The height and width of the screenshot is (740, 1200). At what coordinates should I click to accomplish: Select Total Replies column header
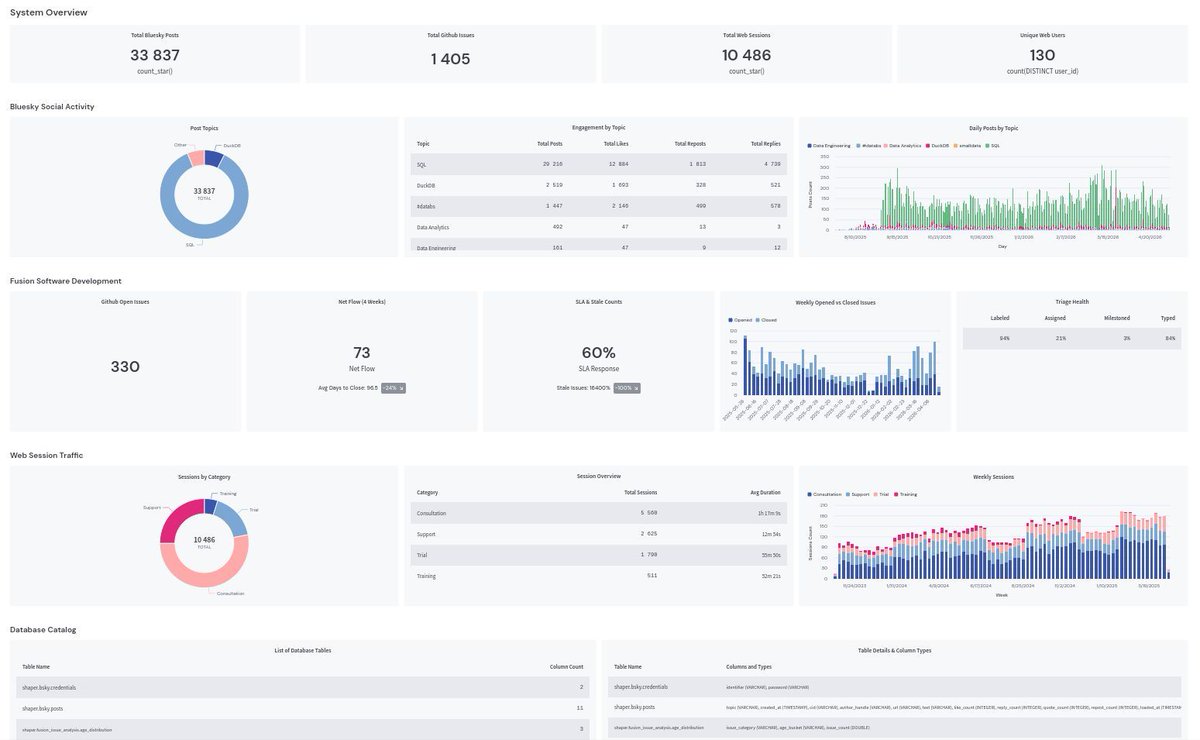(766, 144)
